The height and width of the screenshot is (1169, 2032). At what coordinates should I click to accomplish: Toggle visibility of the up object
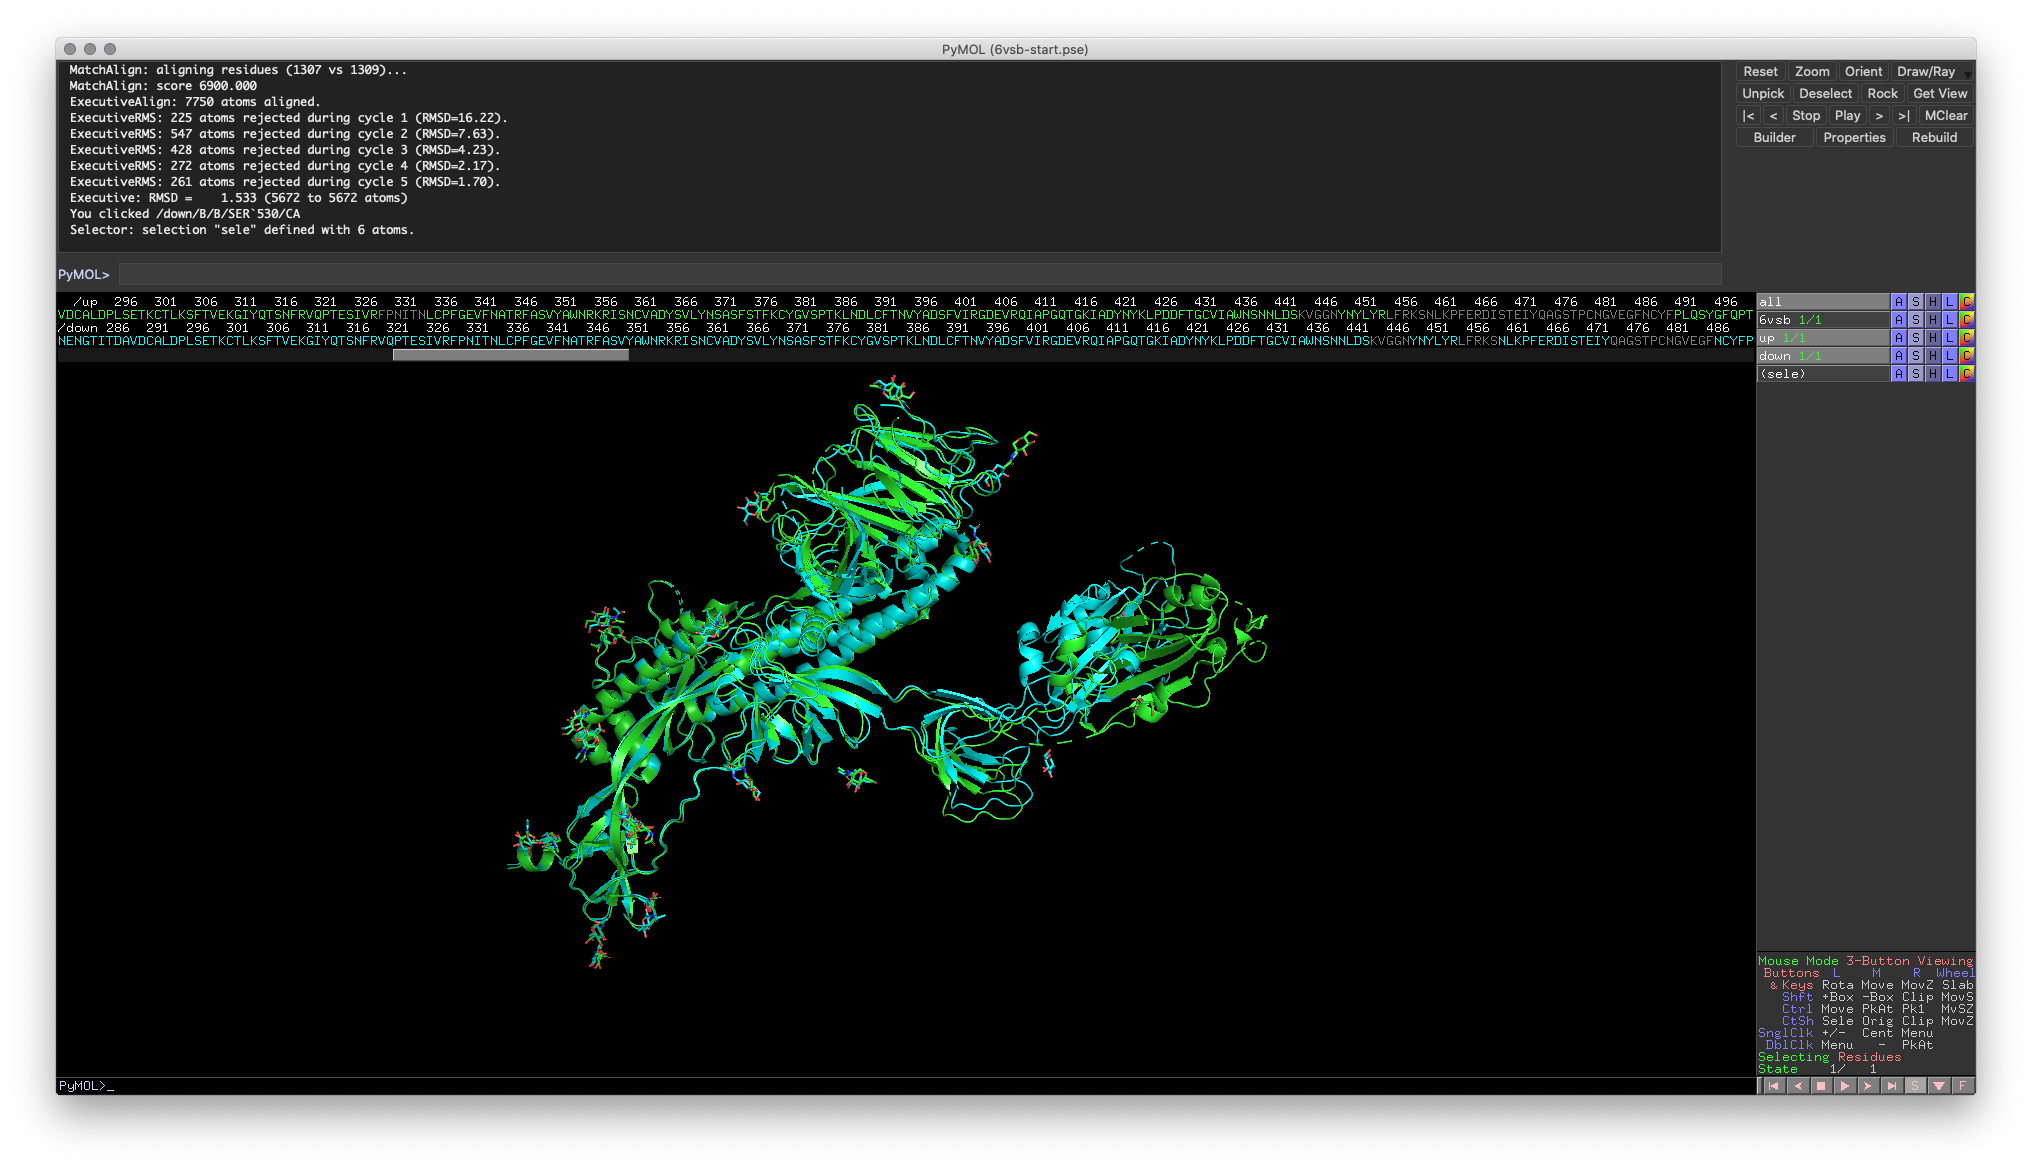point(1823,338)
